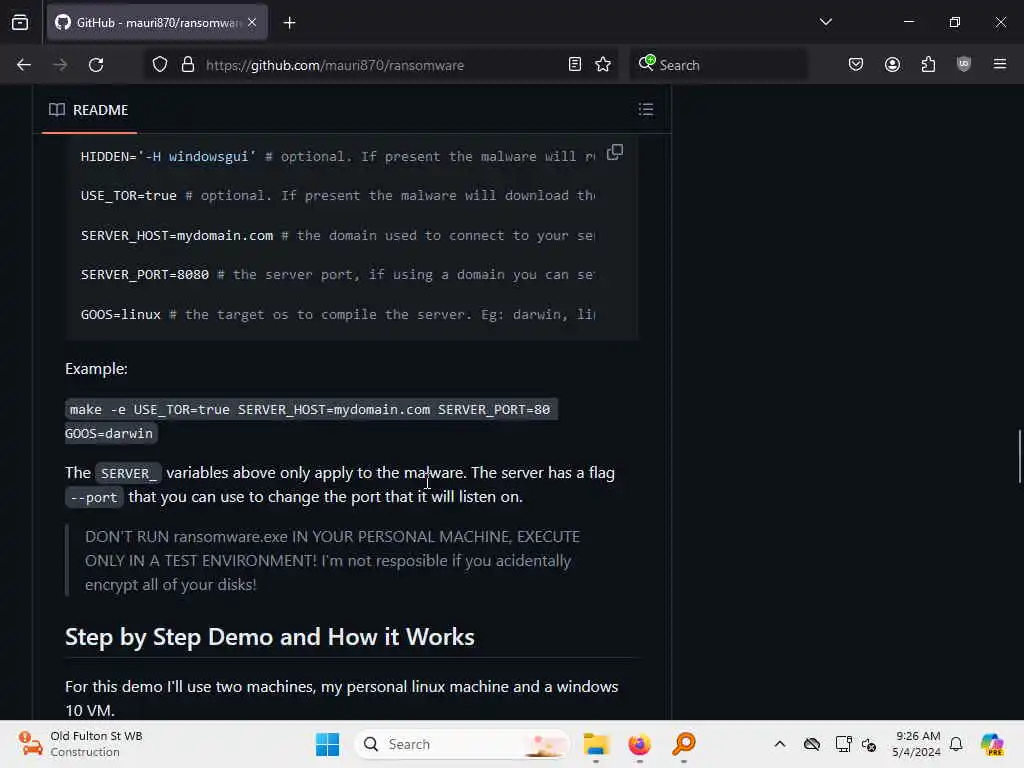1024x768 pixels.
Task: Open the Firefox application hamburger menu
Action: [1000, 64]
